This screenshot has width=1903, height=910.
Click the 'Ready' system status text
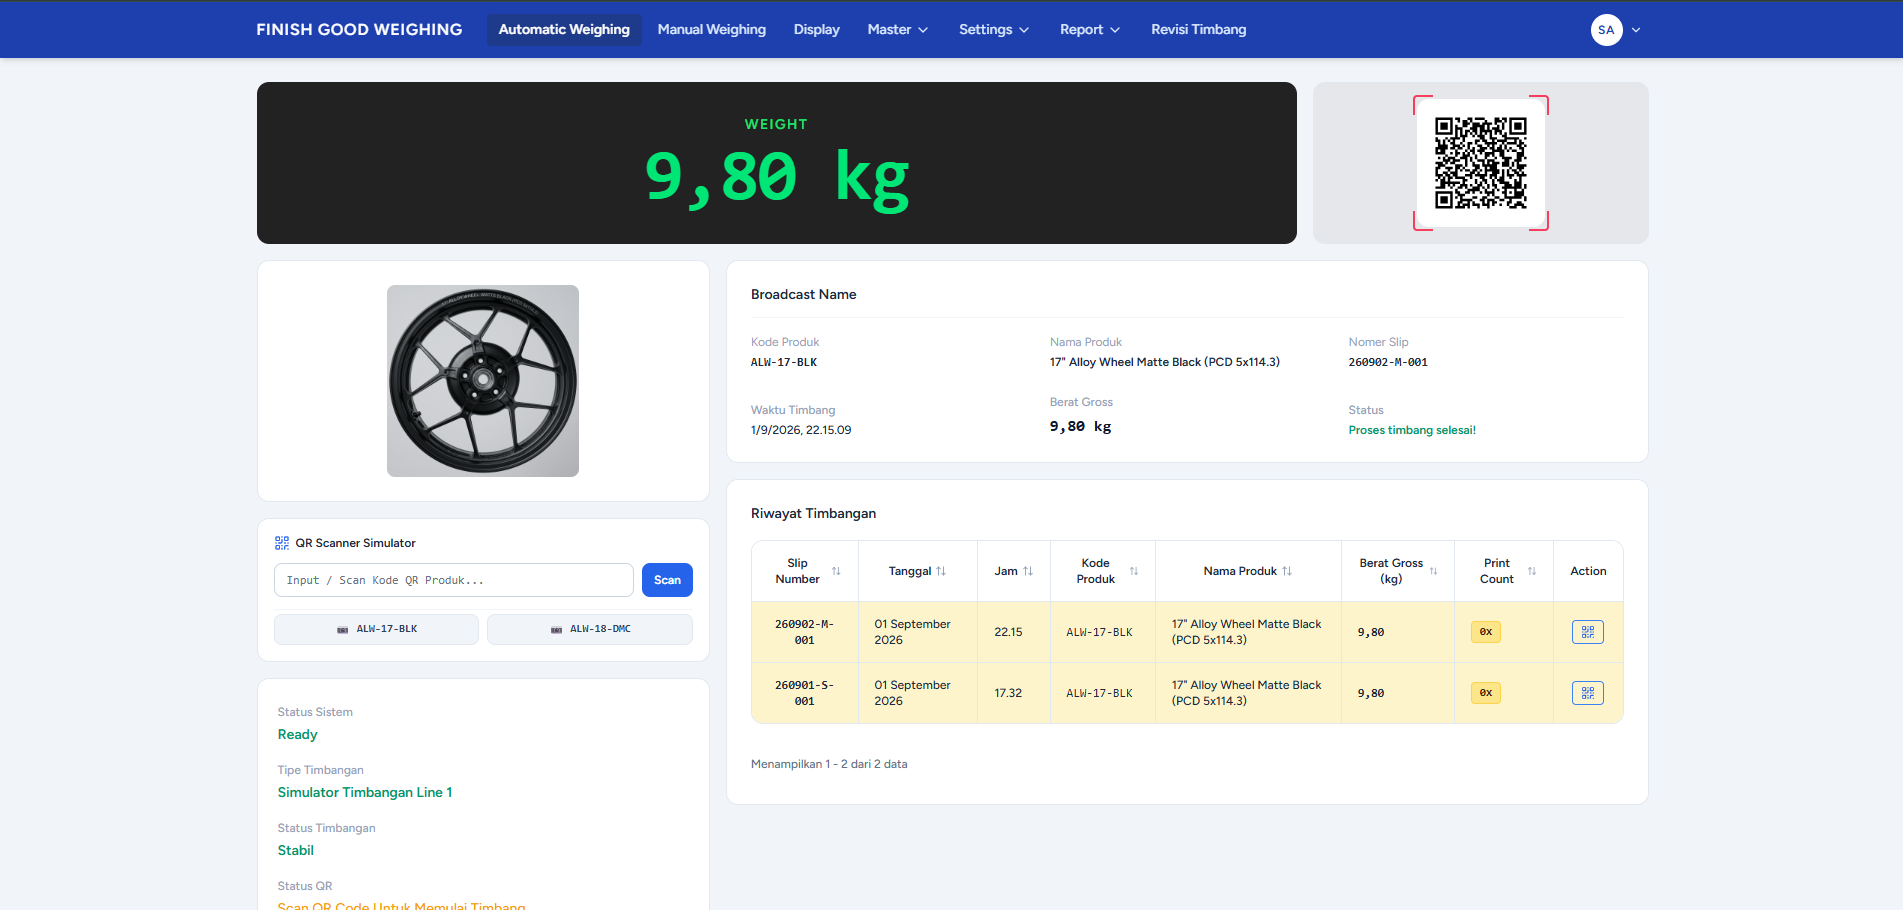pyautogui.click(x=297, y=734)
